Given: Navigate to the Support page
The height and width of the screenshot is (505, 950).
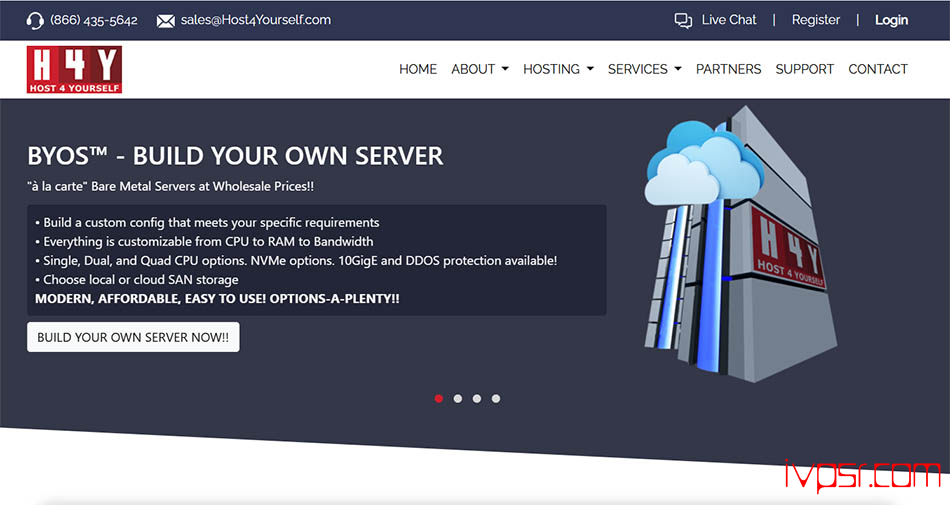Looking at the screenshot, I should [x=804, y=69].
